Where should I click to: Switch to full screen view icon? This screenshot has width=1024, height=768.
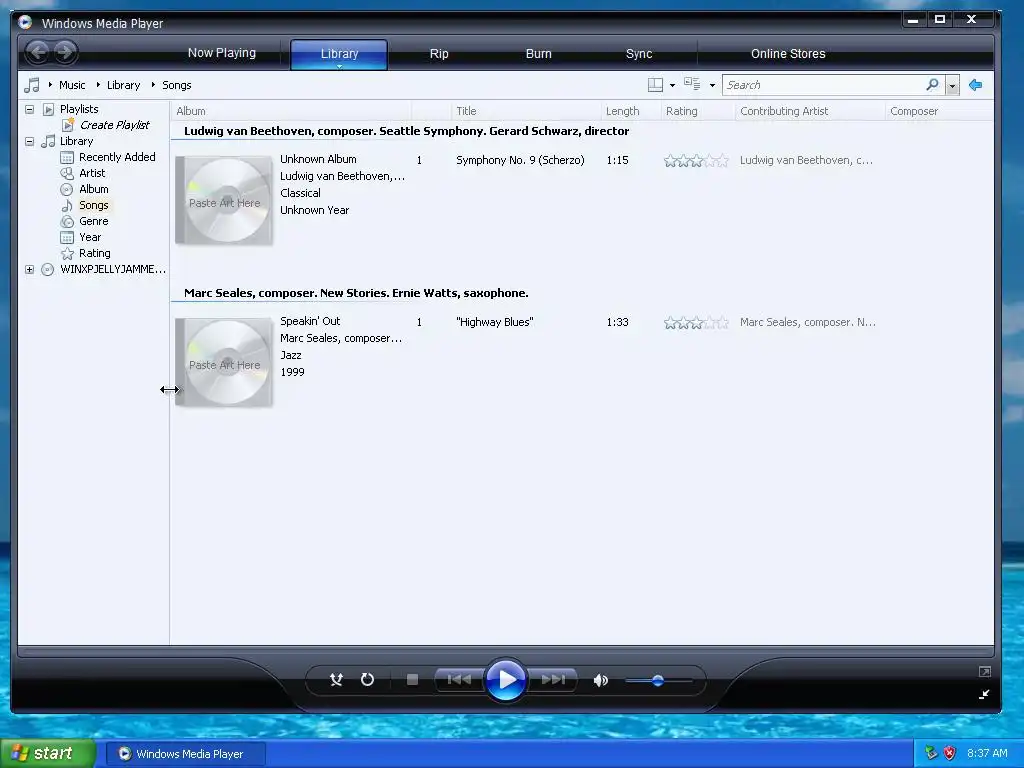pyautogui.click(x=985, y=671)
